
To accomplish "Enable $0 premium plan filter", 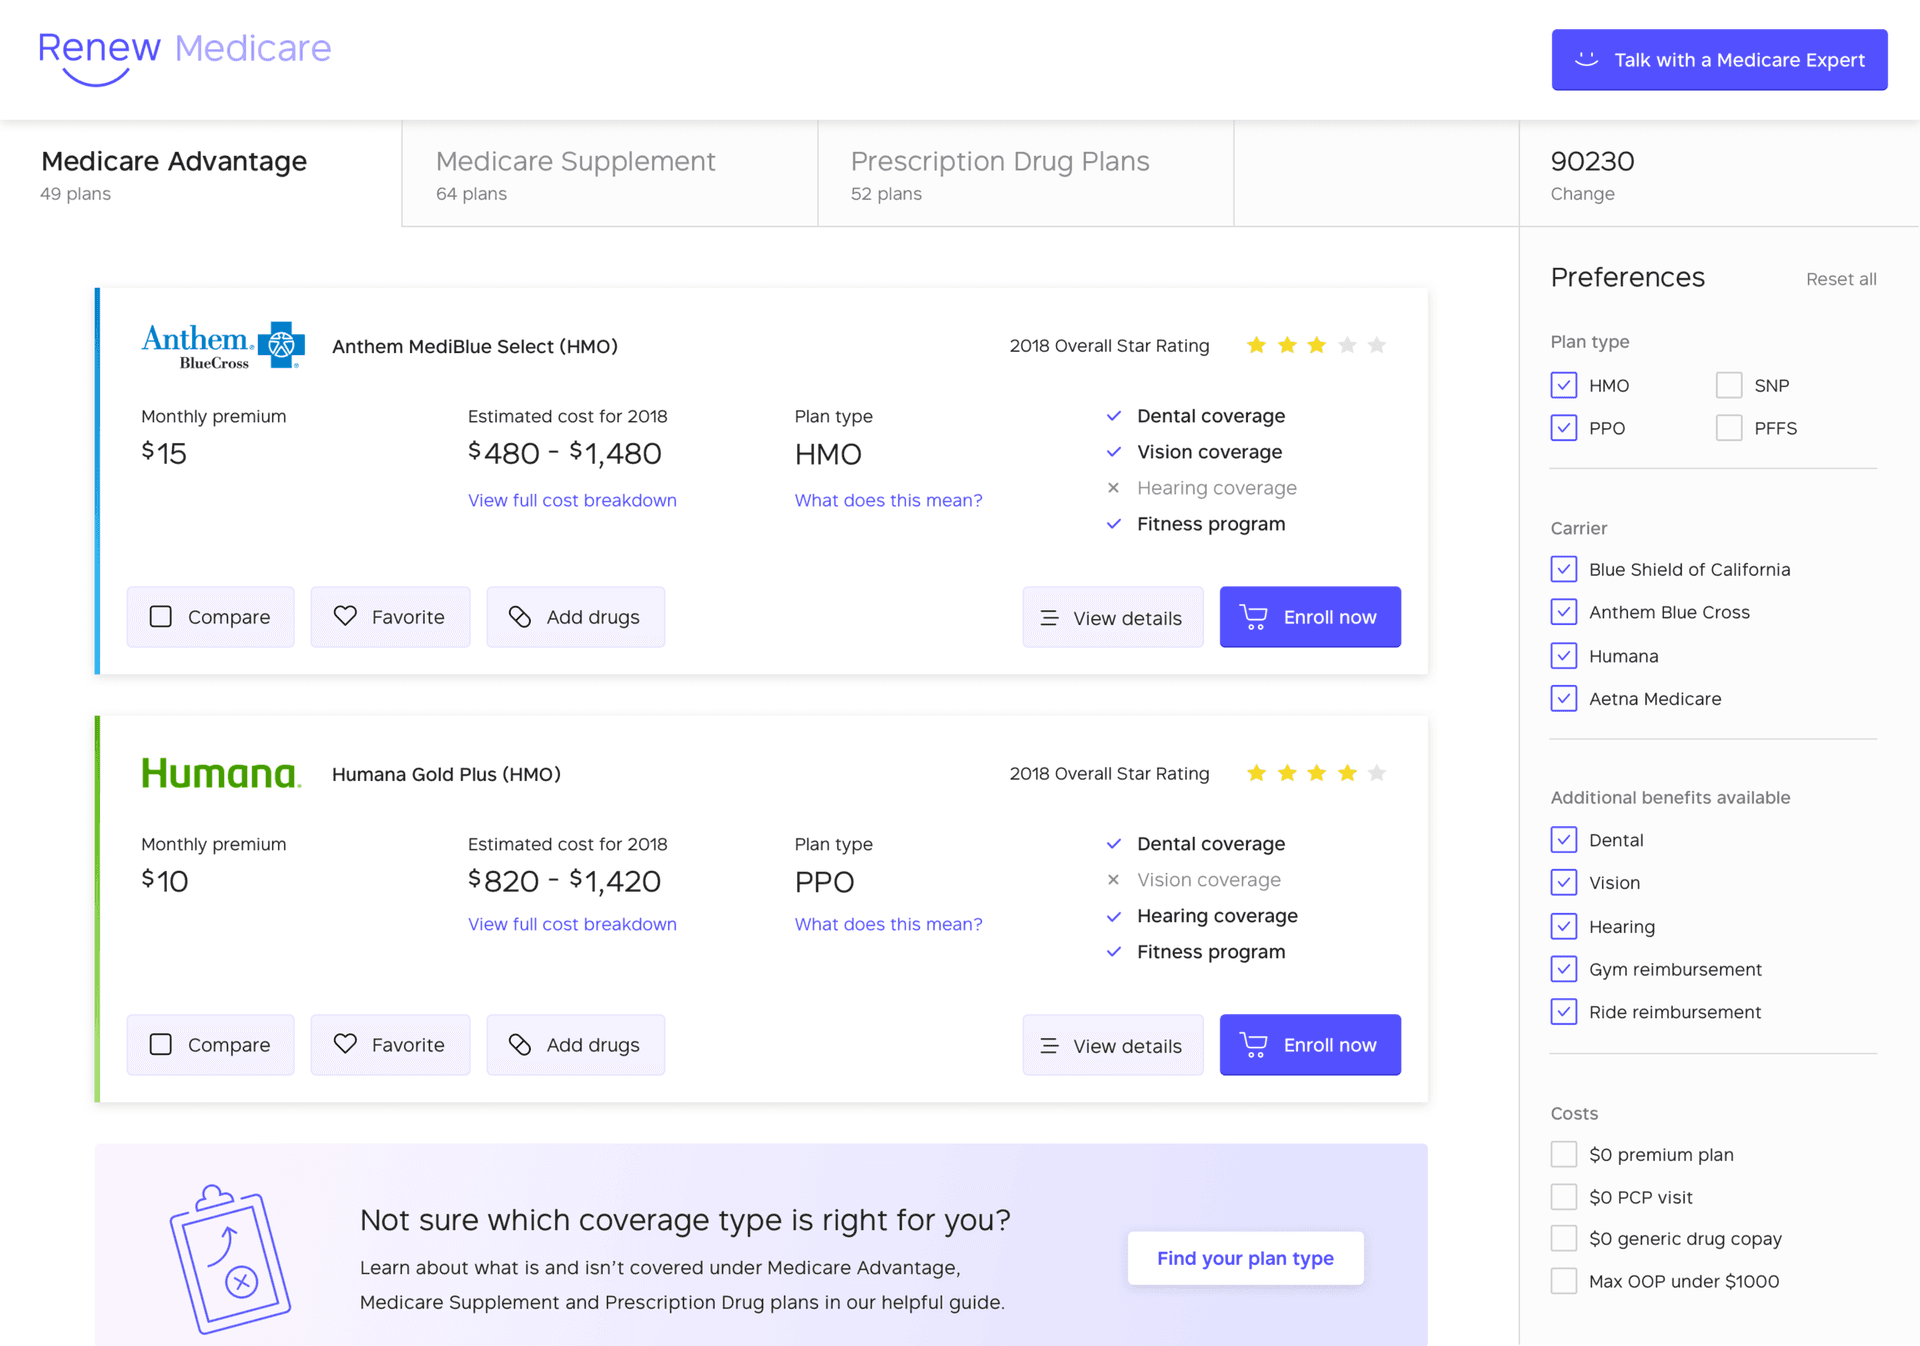I will (x=1564, y=1154).
